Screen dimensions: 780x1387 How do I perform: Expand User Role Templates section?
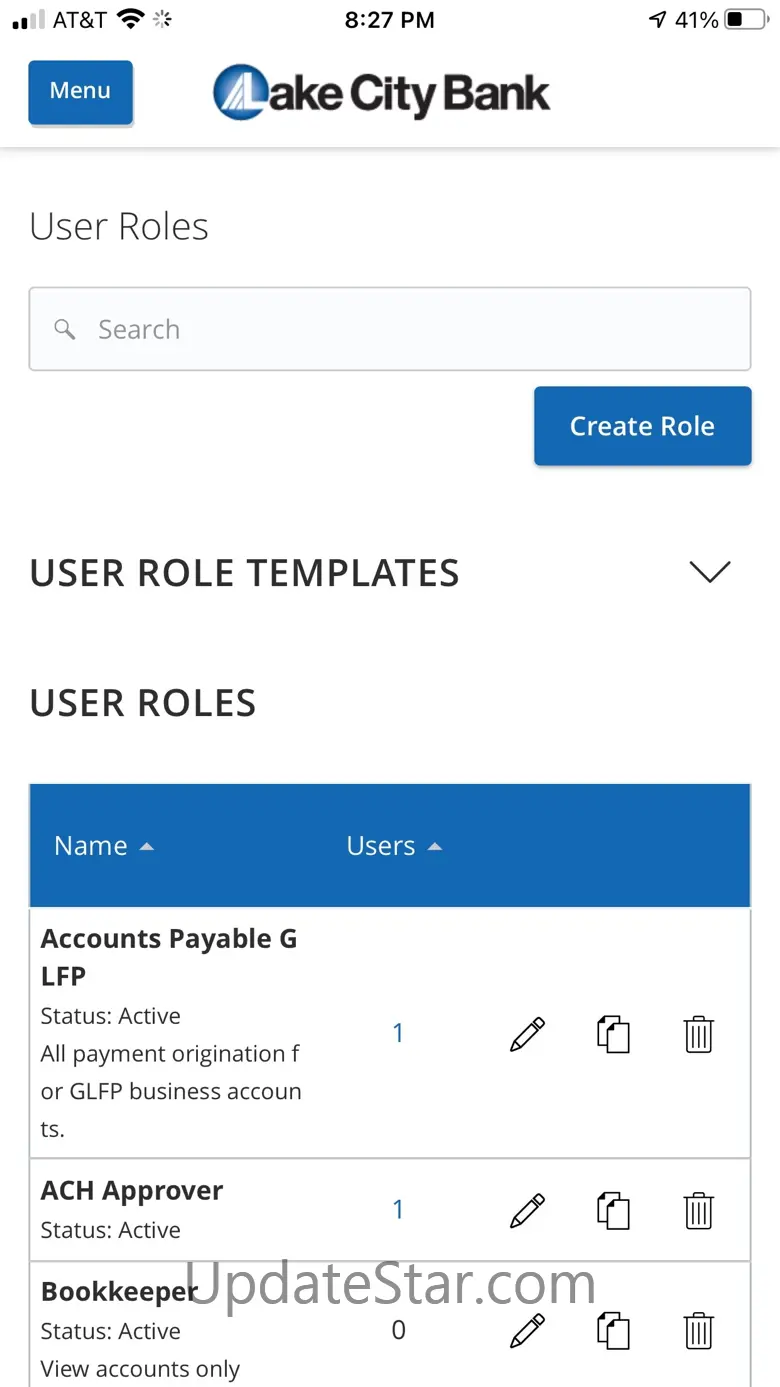click(710, 572)
